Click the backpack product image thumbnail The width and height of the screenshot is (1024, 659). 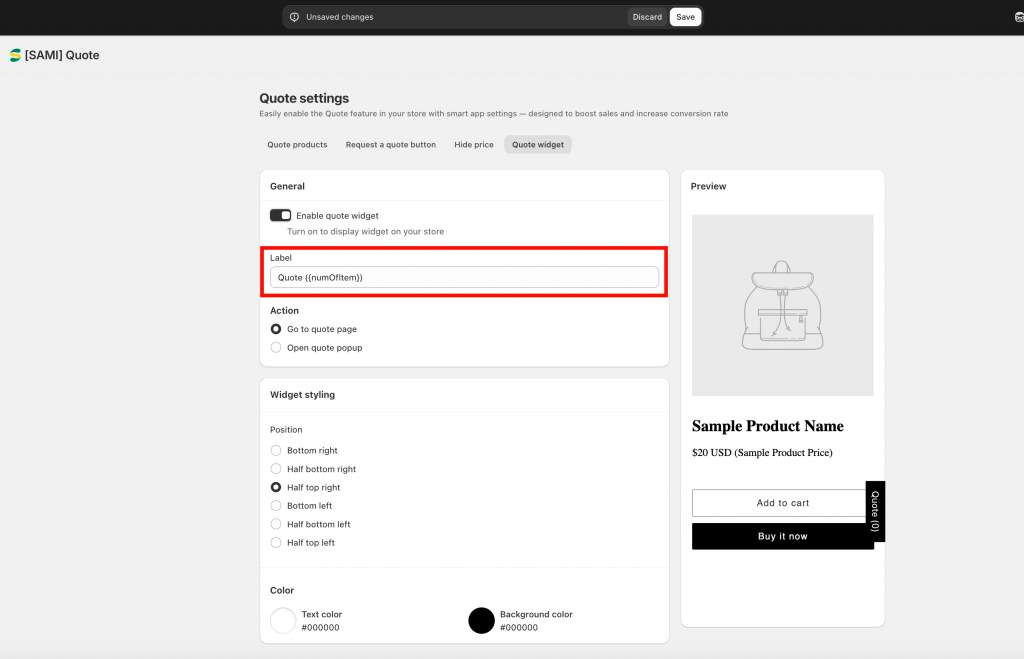782,305
